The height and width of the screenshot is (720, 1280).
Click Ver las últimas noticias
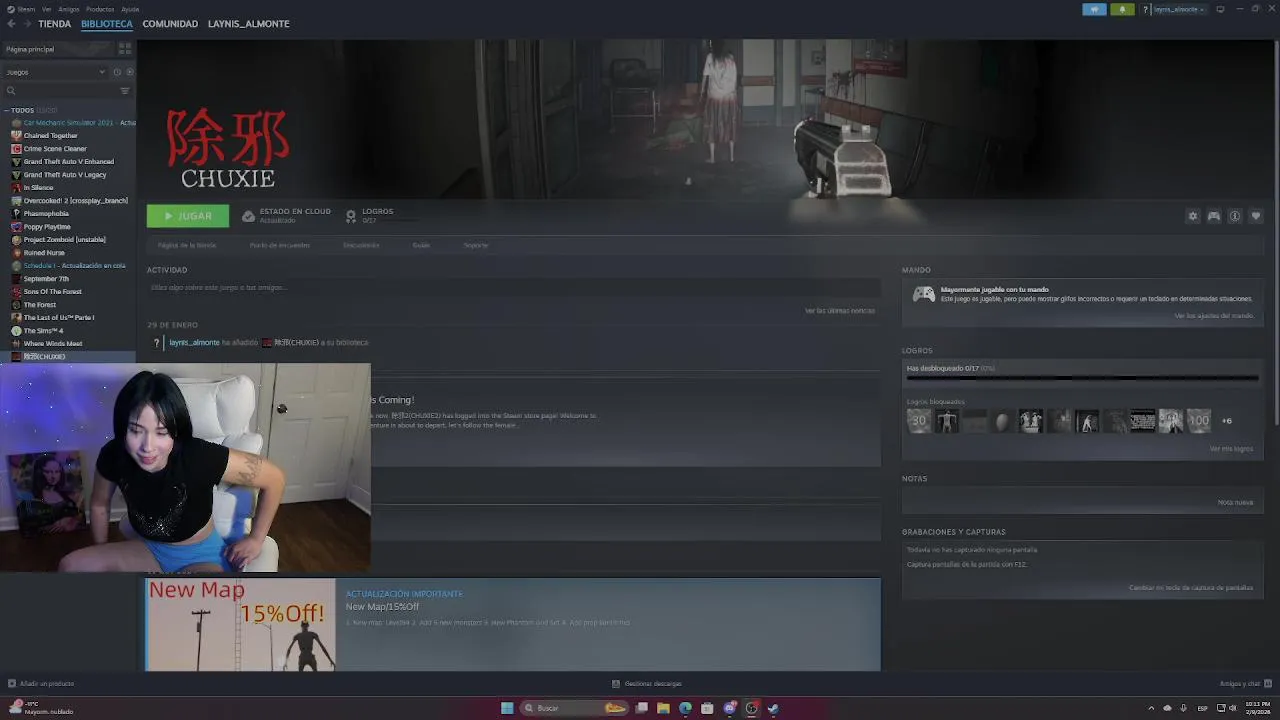coord(840,311)
